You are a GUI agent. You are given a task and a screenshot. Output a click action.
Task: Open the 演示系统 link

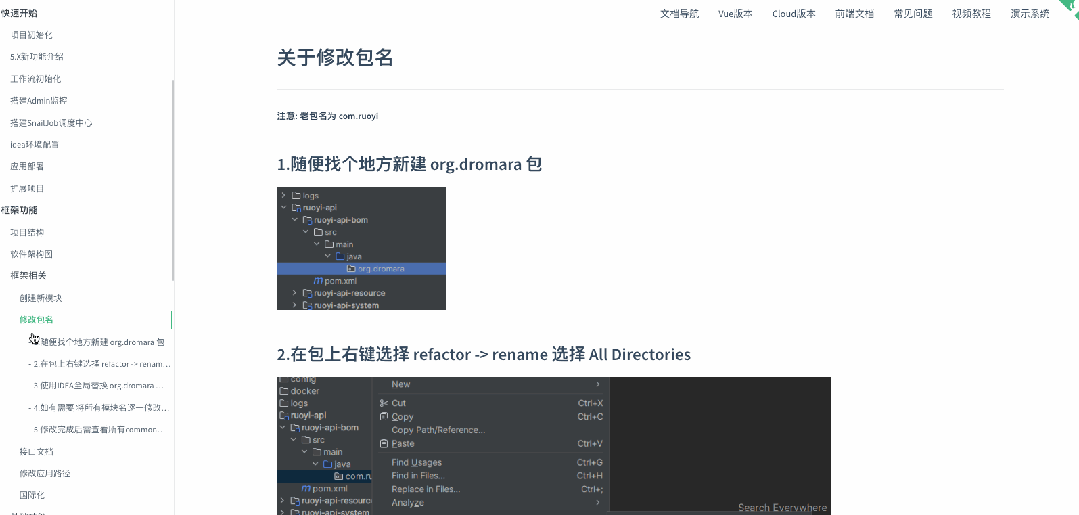pos(1029,14)
